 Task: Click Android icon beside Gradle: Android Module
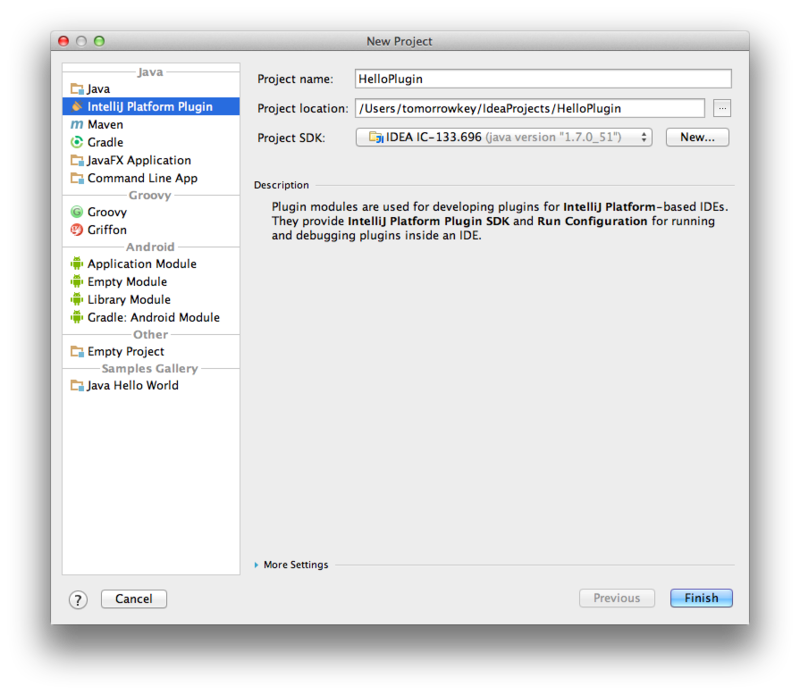click(x=77, y=317)
